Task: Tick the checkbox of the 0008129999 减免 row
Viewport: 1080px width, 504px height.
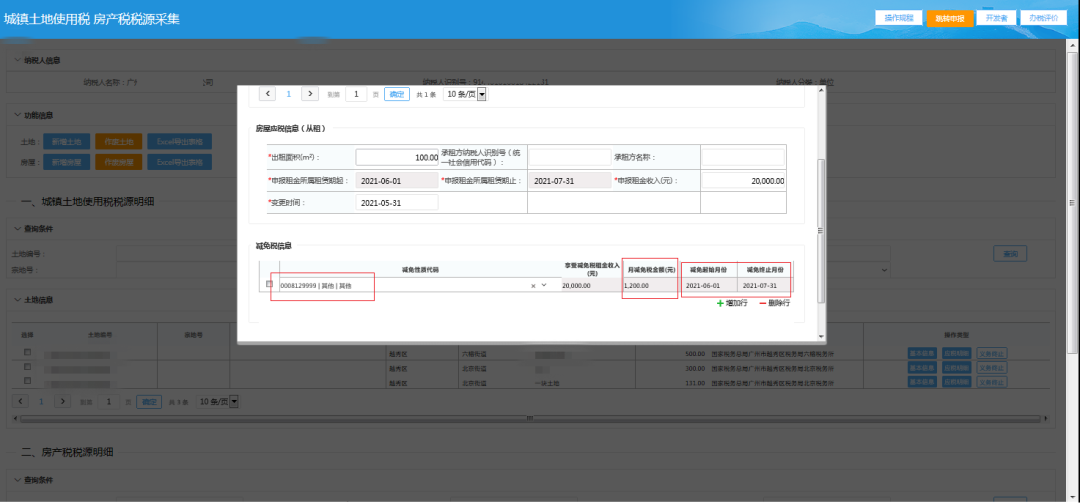Action: coord(269,284)
